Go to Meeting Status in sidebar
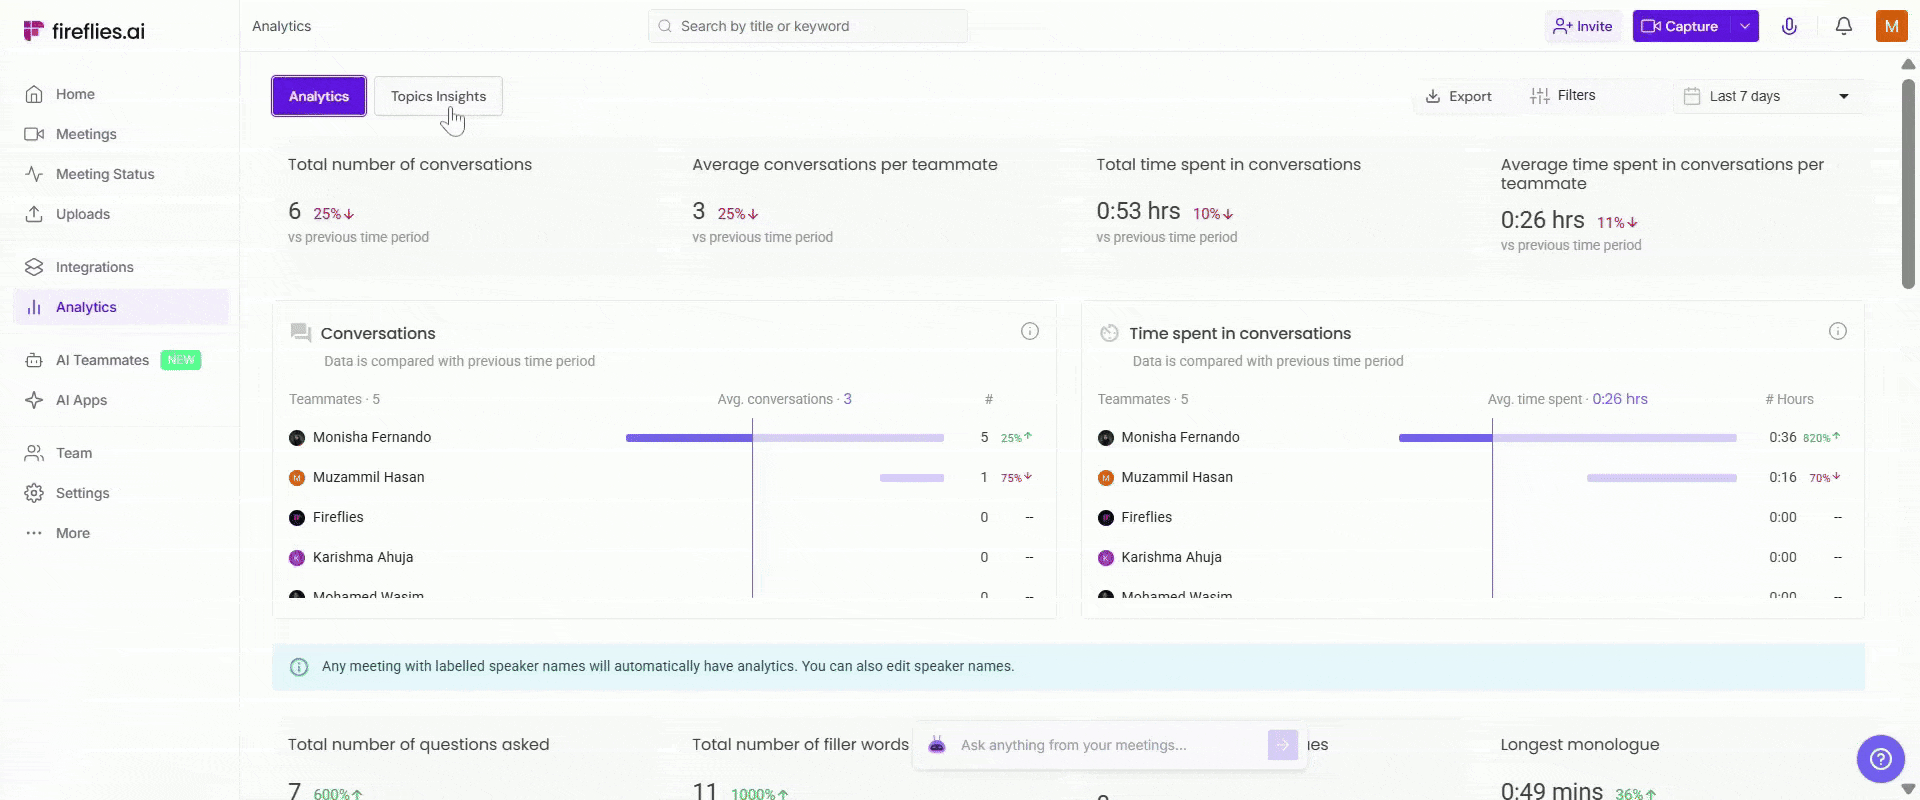The image size is (1920, 800). pos(105,174)
